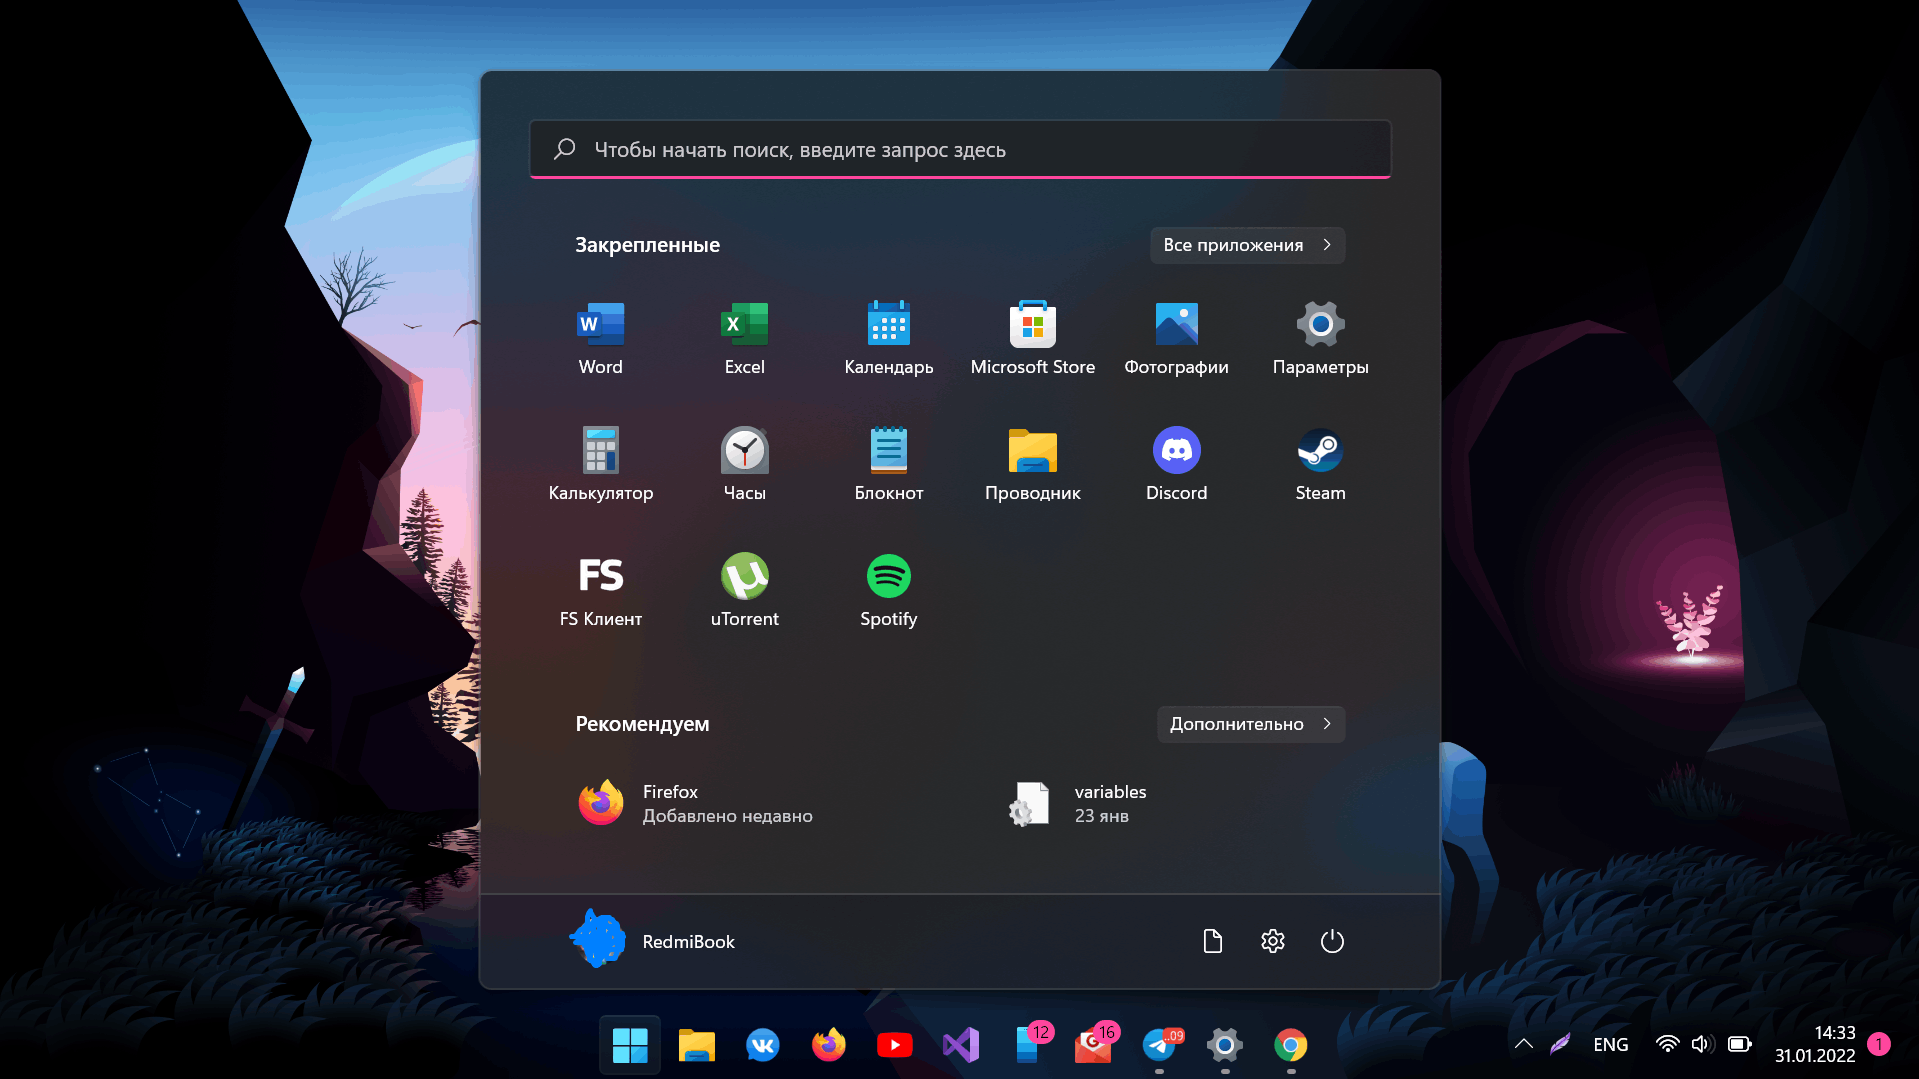Open File Explorer from taskbar
The width and height of the screenshot is (1919, 1079).
click(696, 1045)
